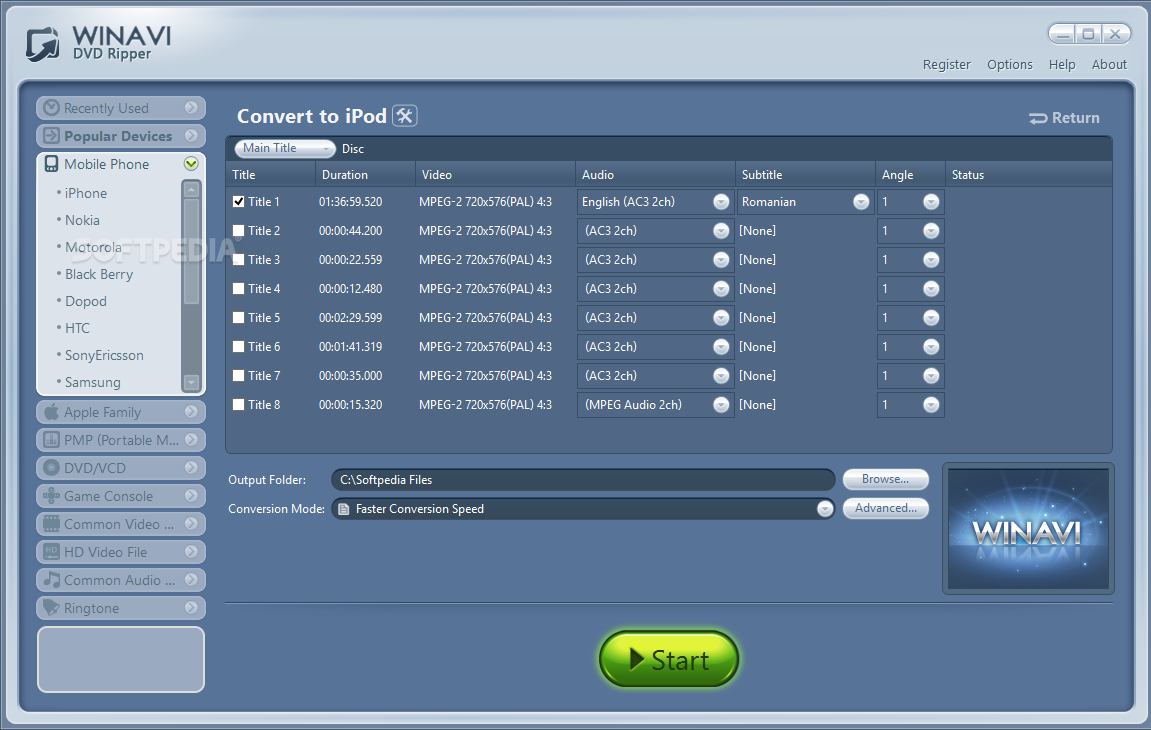The width and height of the screenshot is (1151, 730).
Task: Check the Title 2 checkbox
Action: tap(239, 231)
